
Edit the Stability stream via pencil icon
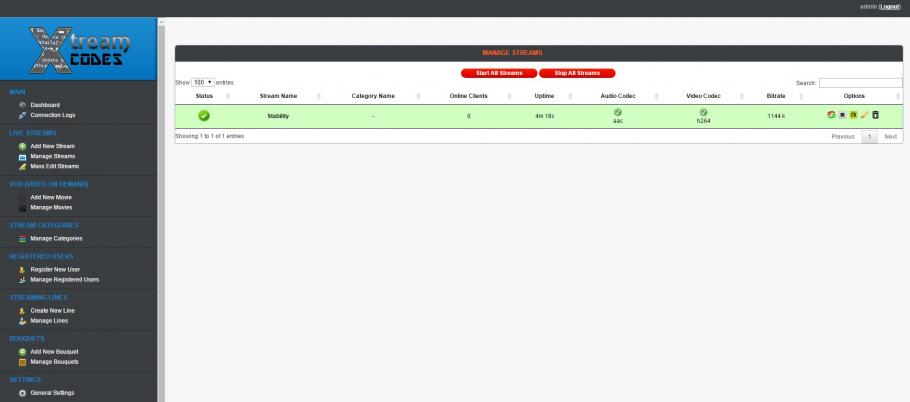click(864, 115)
